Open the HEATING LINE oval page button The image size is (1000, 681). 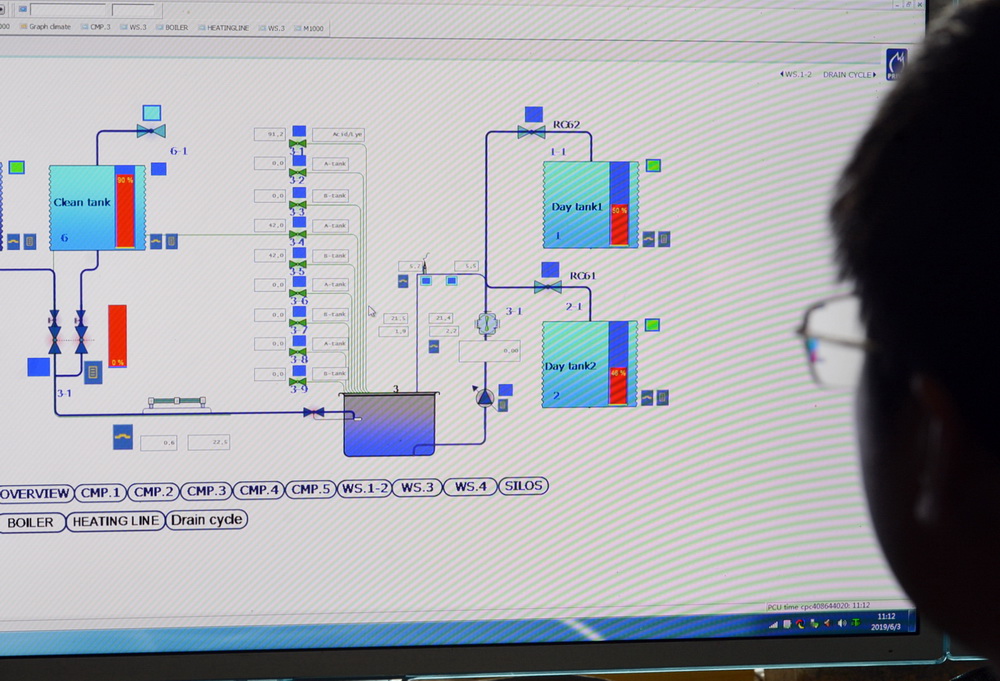(x=115, y=522)
